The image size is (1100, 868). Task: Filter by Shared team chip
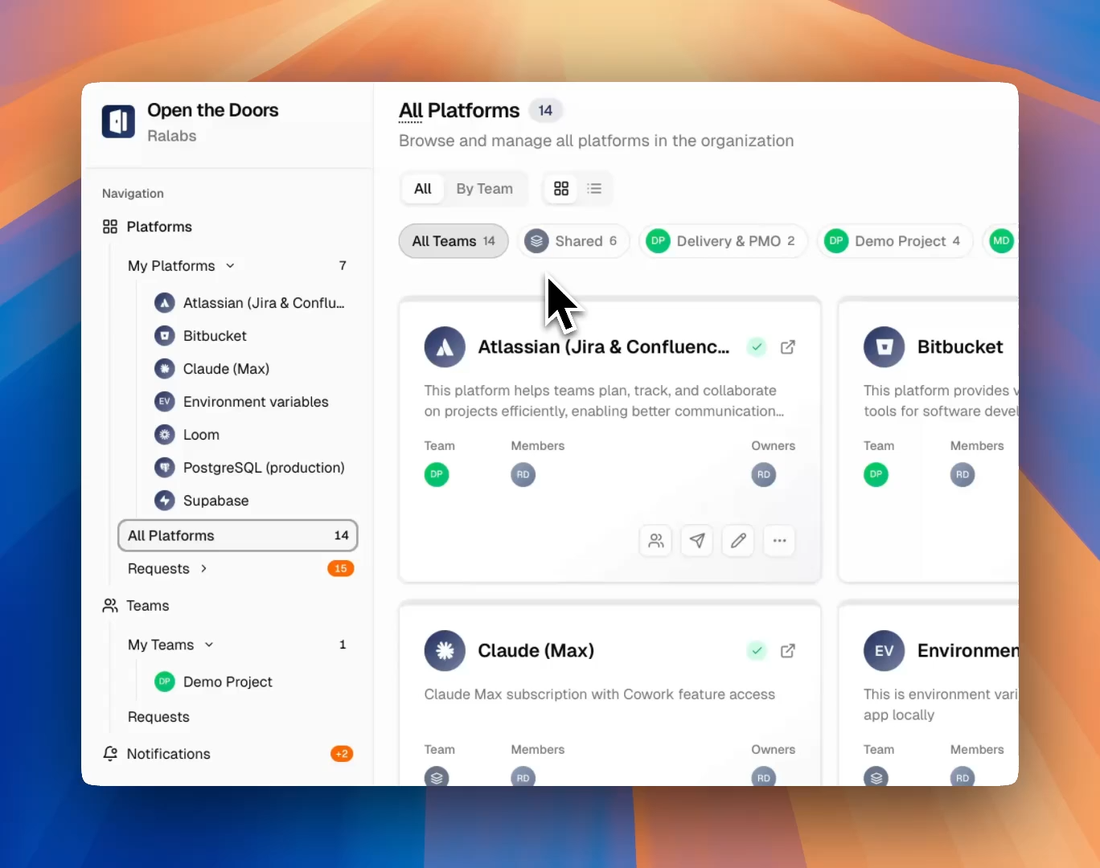573,241
